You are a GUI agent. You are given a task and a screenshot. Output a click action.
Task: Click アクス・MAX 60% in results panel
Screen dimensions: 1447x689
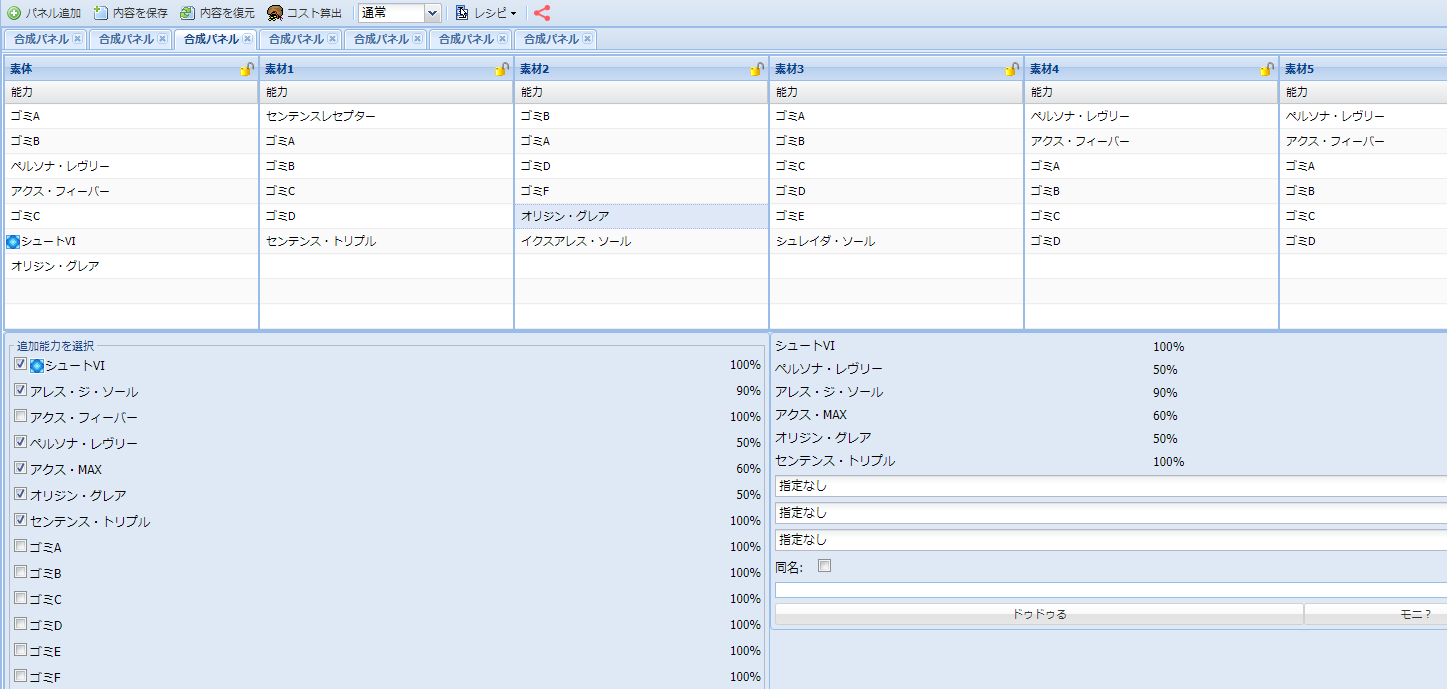pos(976,415)
